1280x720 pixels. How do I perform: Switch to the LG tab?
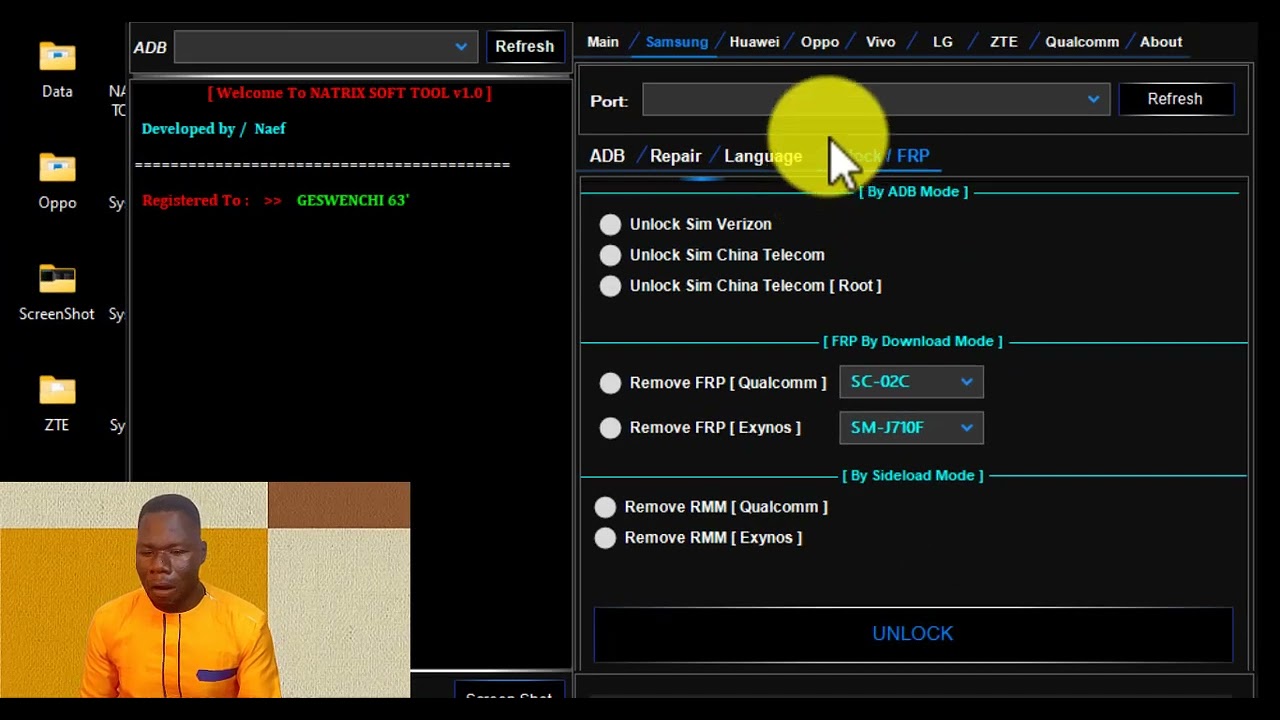coord(943,42)
